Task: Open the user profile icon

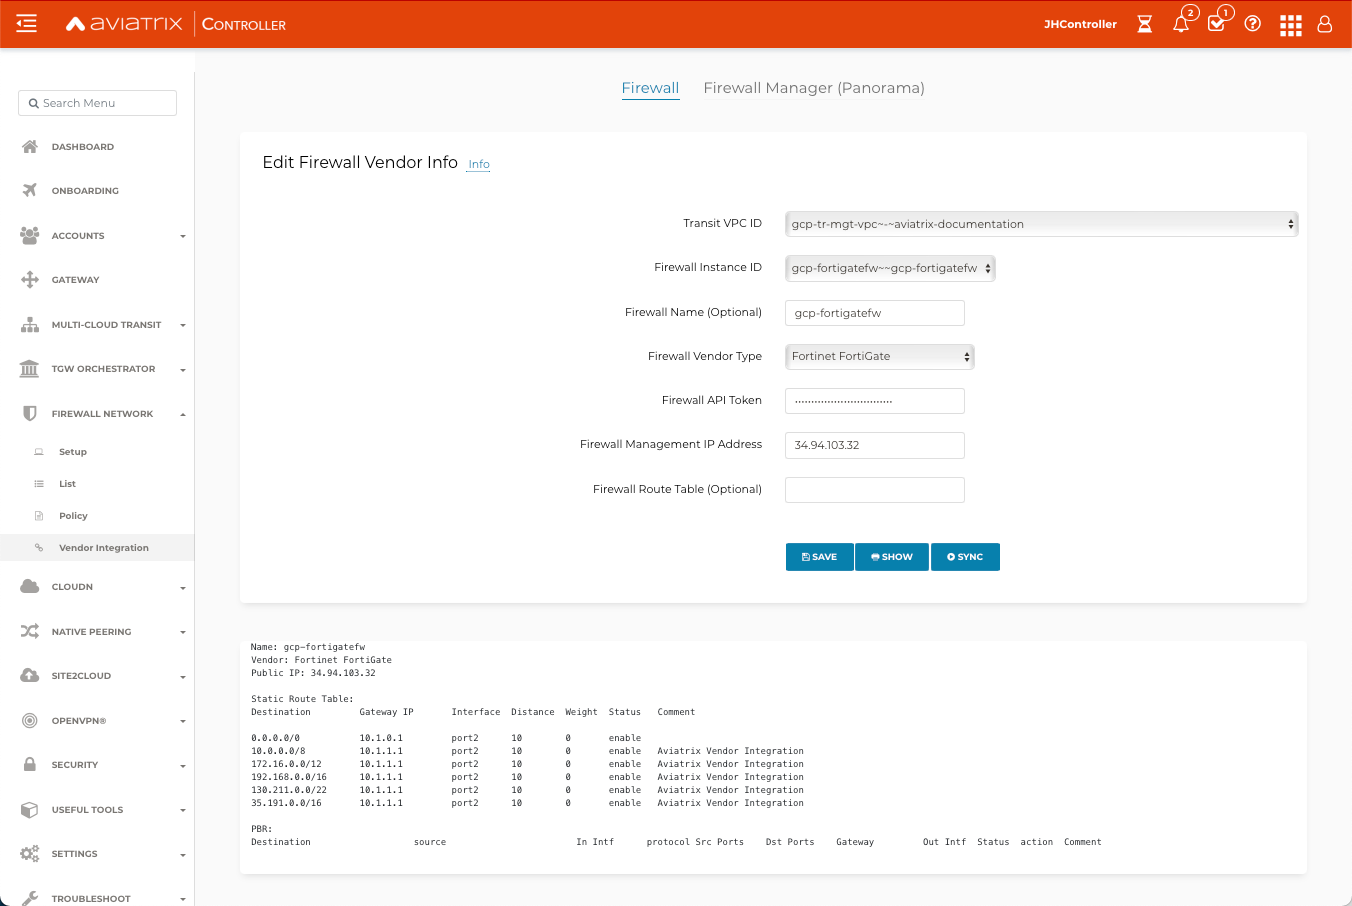Action: (x=1325, y=25)
